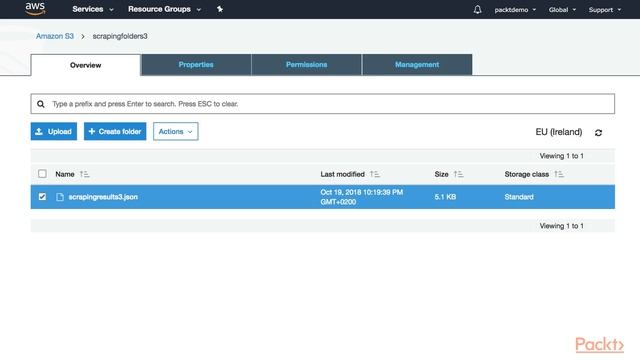
Task: Focus the prefix search field
Action: click(322, 104)
